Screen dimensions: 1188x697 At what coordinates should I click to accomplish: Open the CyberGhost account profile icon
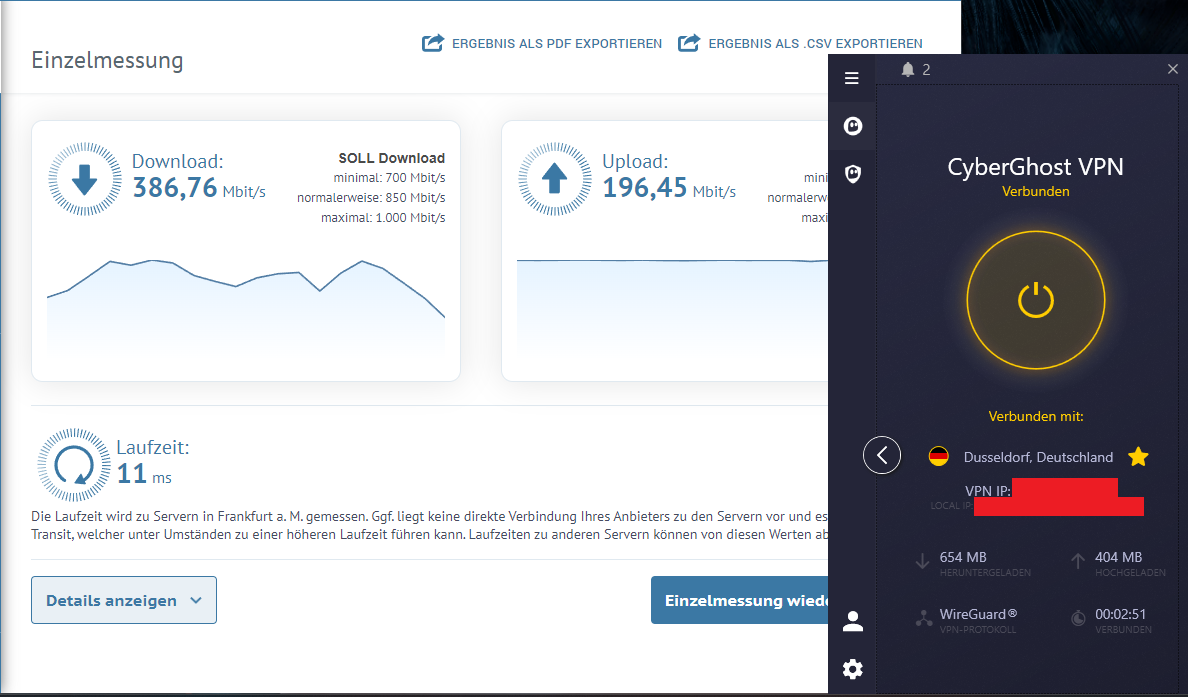click(x=852, y=621)
